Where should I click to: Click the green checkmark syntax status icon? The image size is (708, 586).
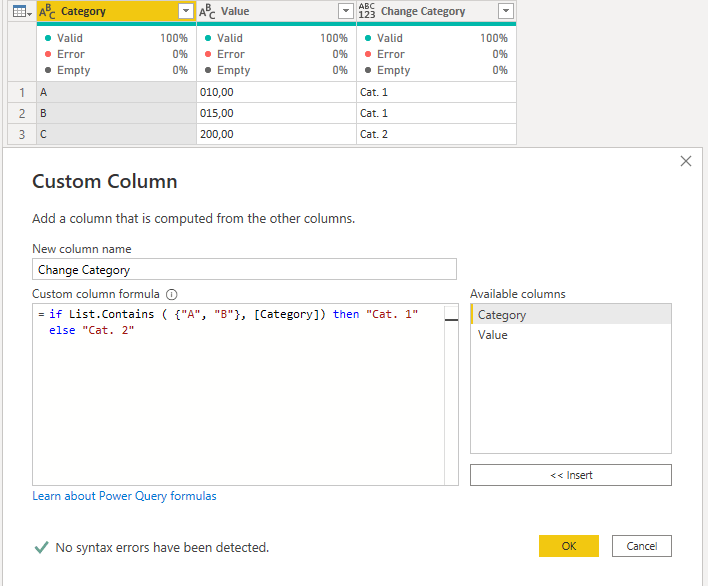pyautogui.click(x=41, y=547)
